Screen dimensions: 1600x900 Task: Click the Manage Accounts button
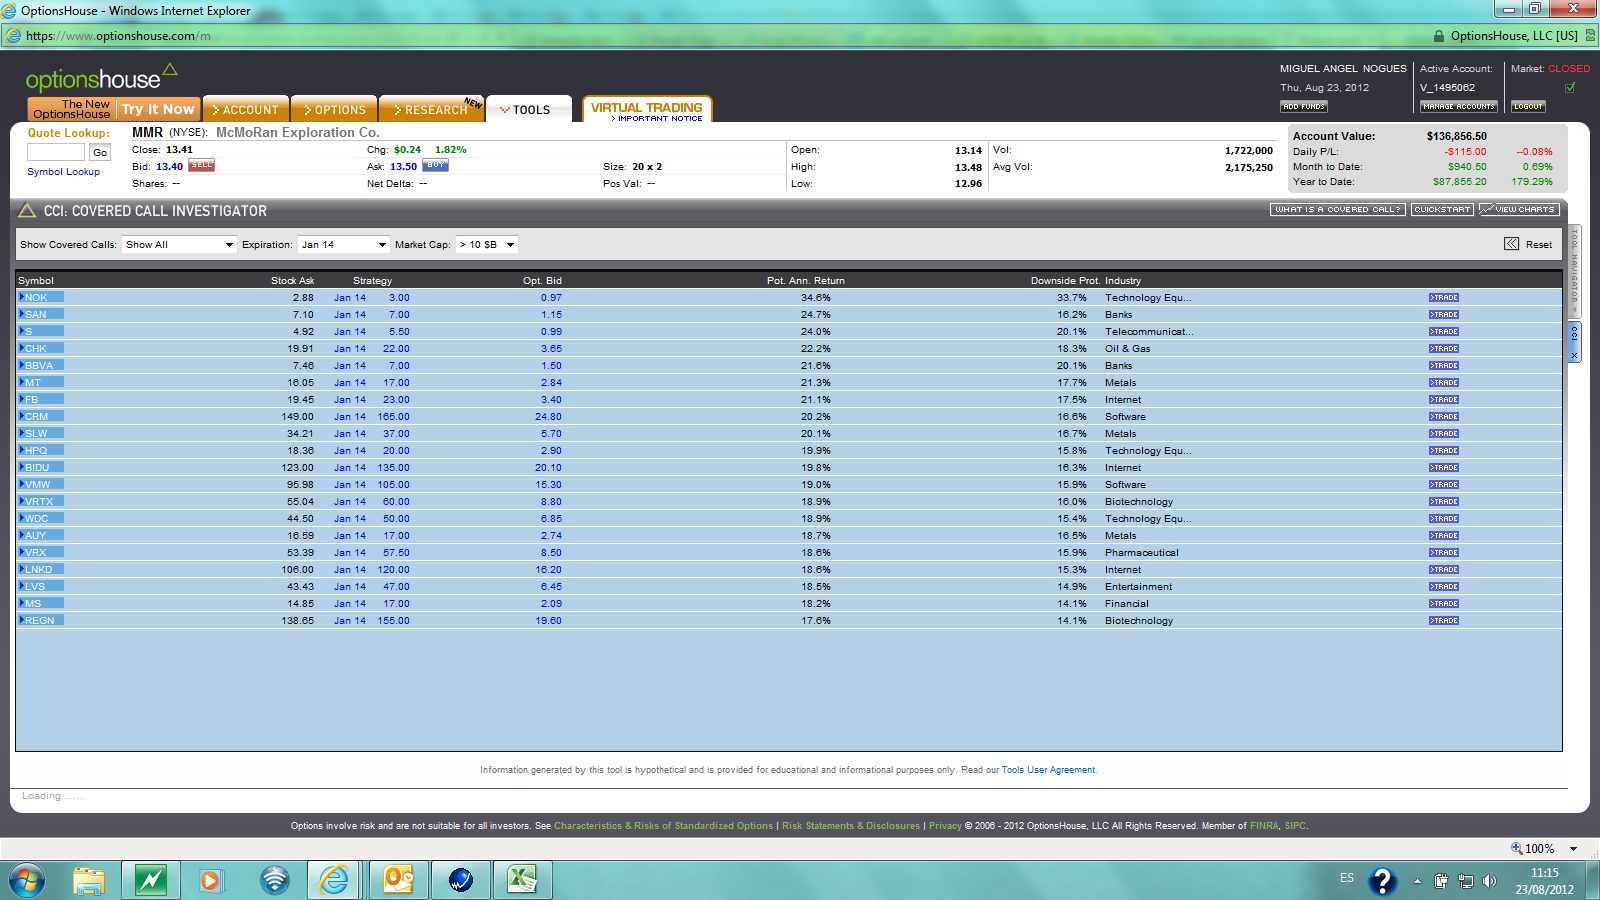(x=1459, y=106)
